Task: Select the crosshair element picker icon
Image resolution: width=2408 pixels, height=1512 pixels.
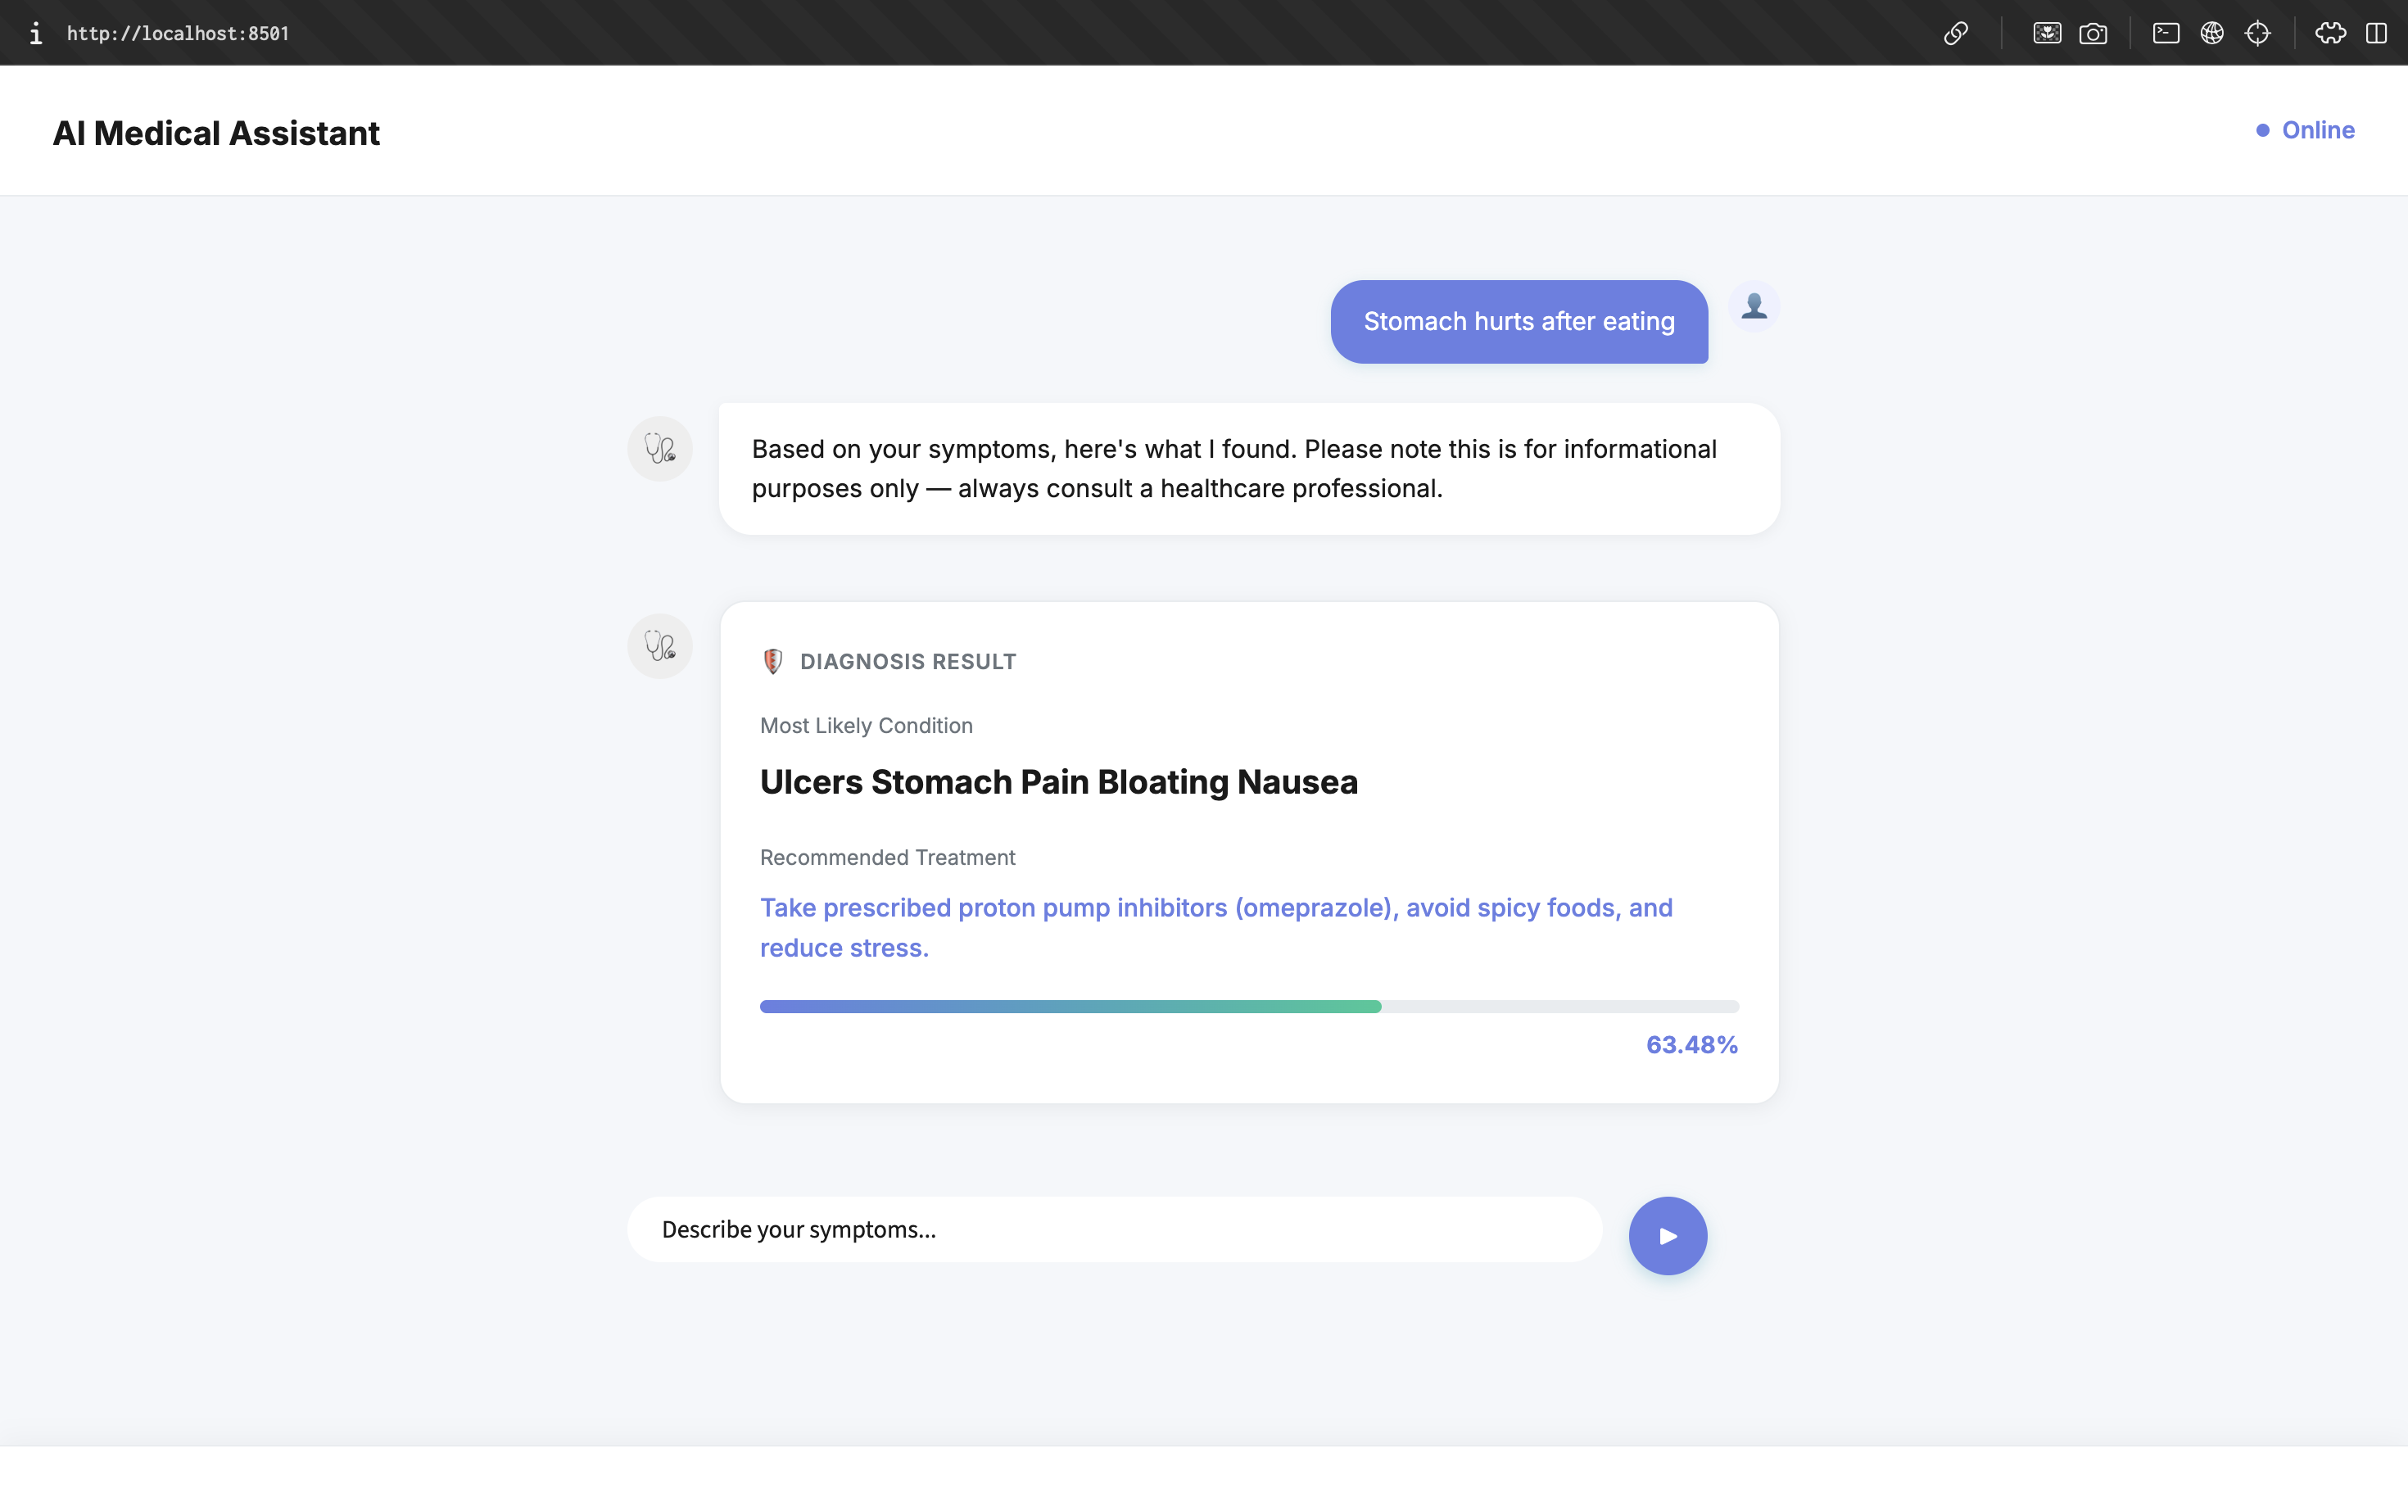Action: coord(2260,33)
